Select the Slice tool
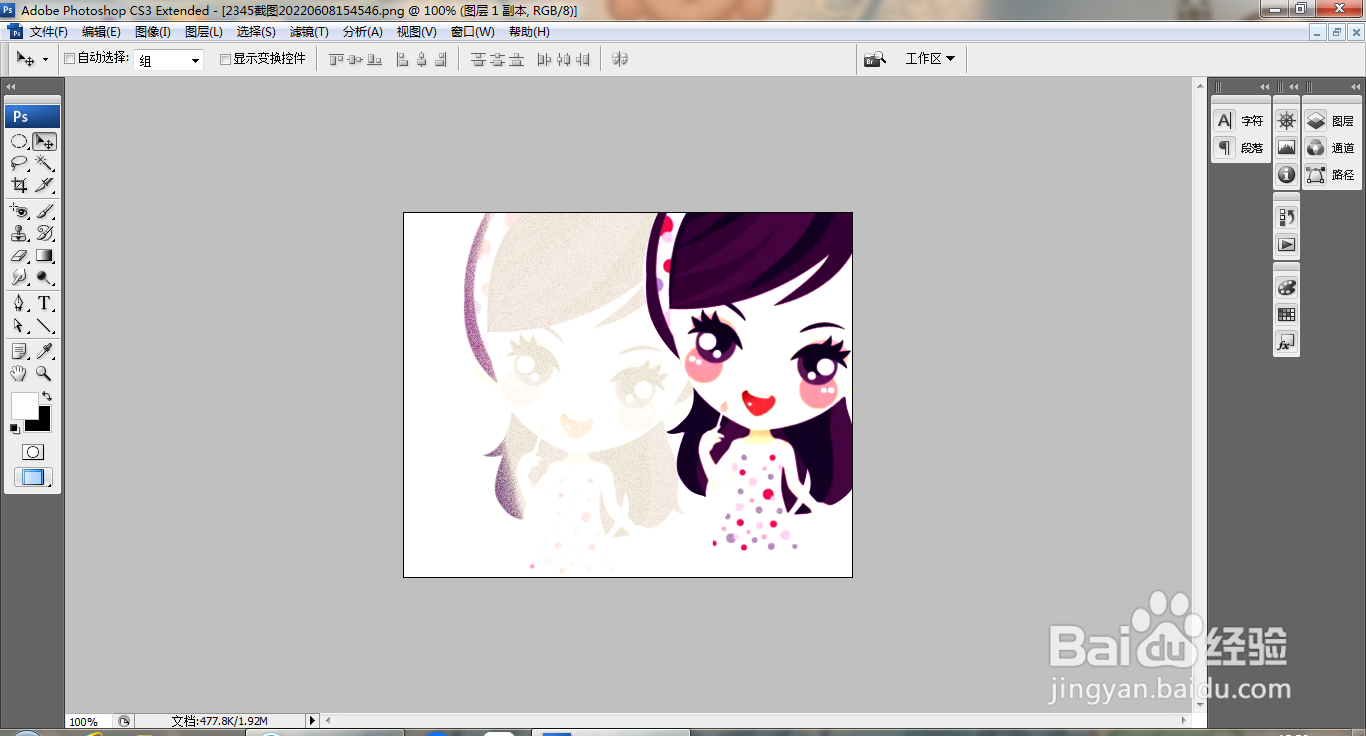1366x736 pixels. [44, 185]
